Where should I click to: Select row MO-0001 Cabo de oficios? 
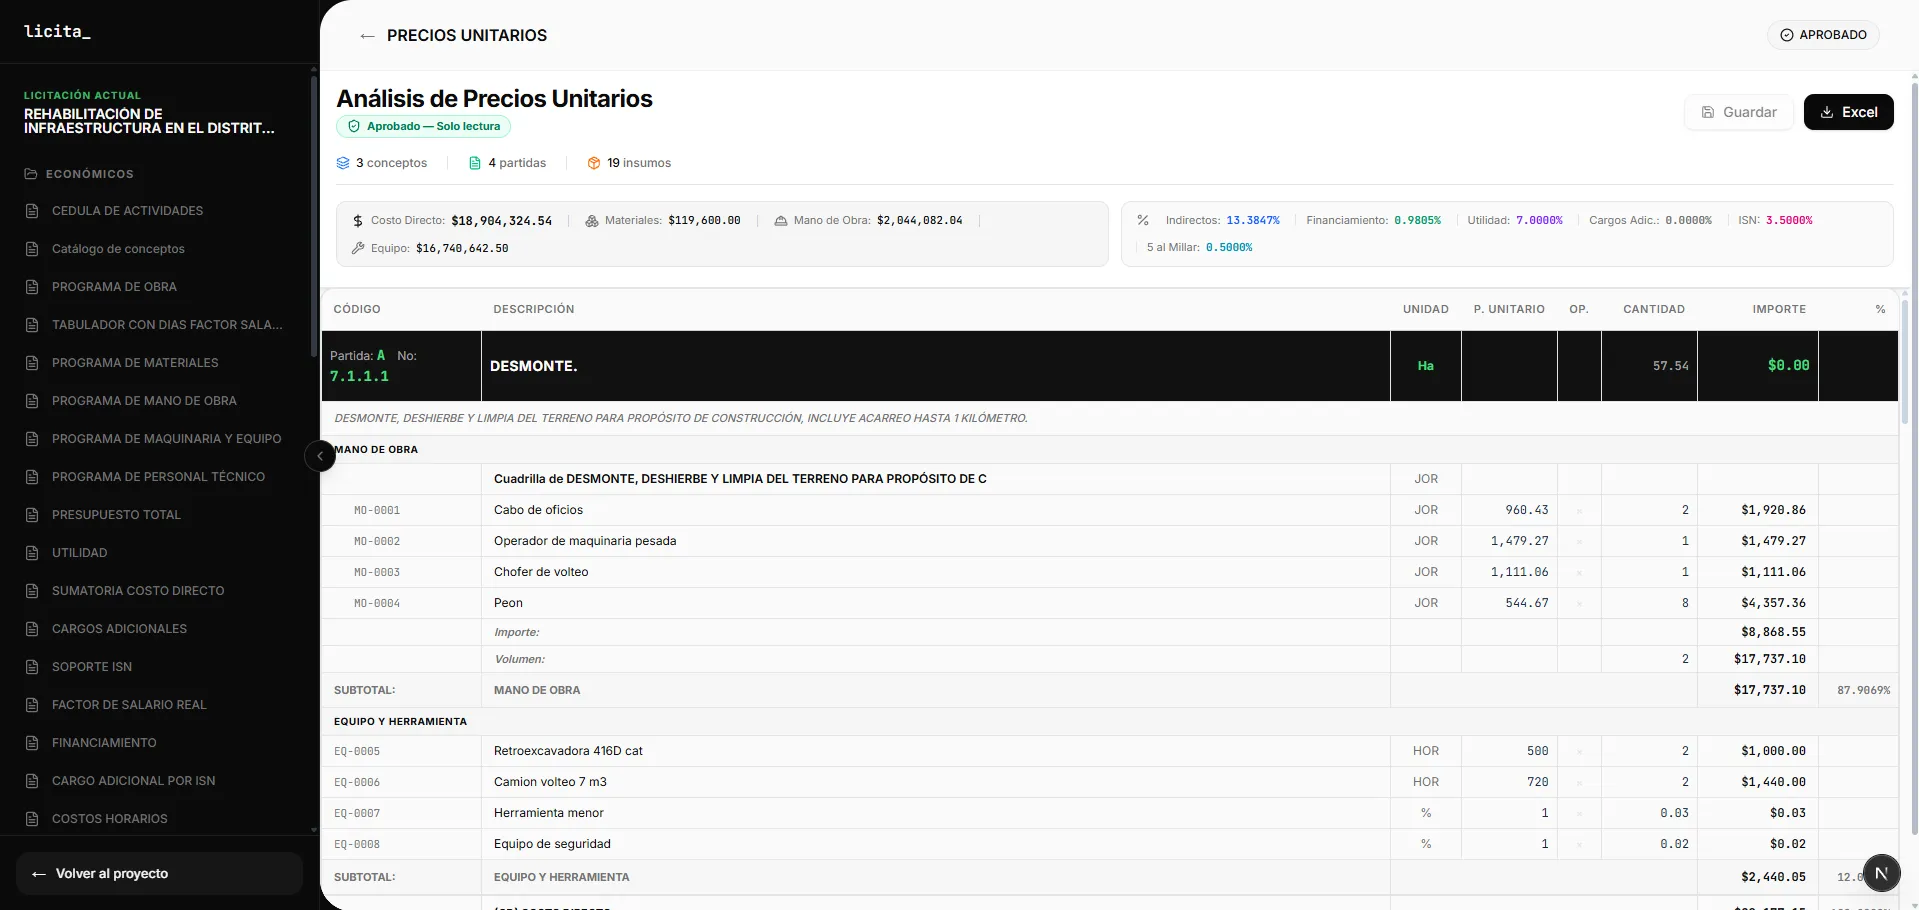(x=1110, y=510)
